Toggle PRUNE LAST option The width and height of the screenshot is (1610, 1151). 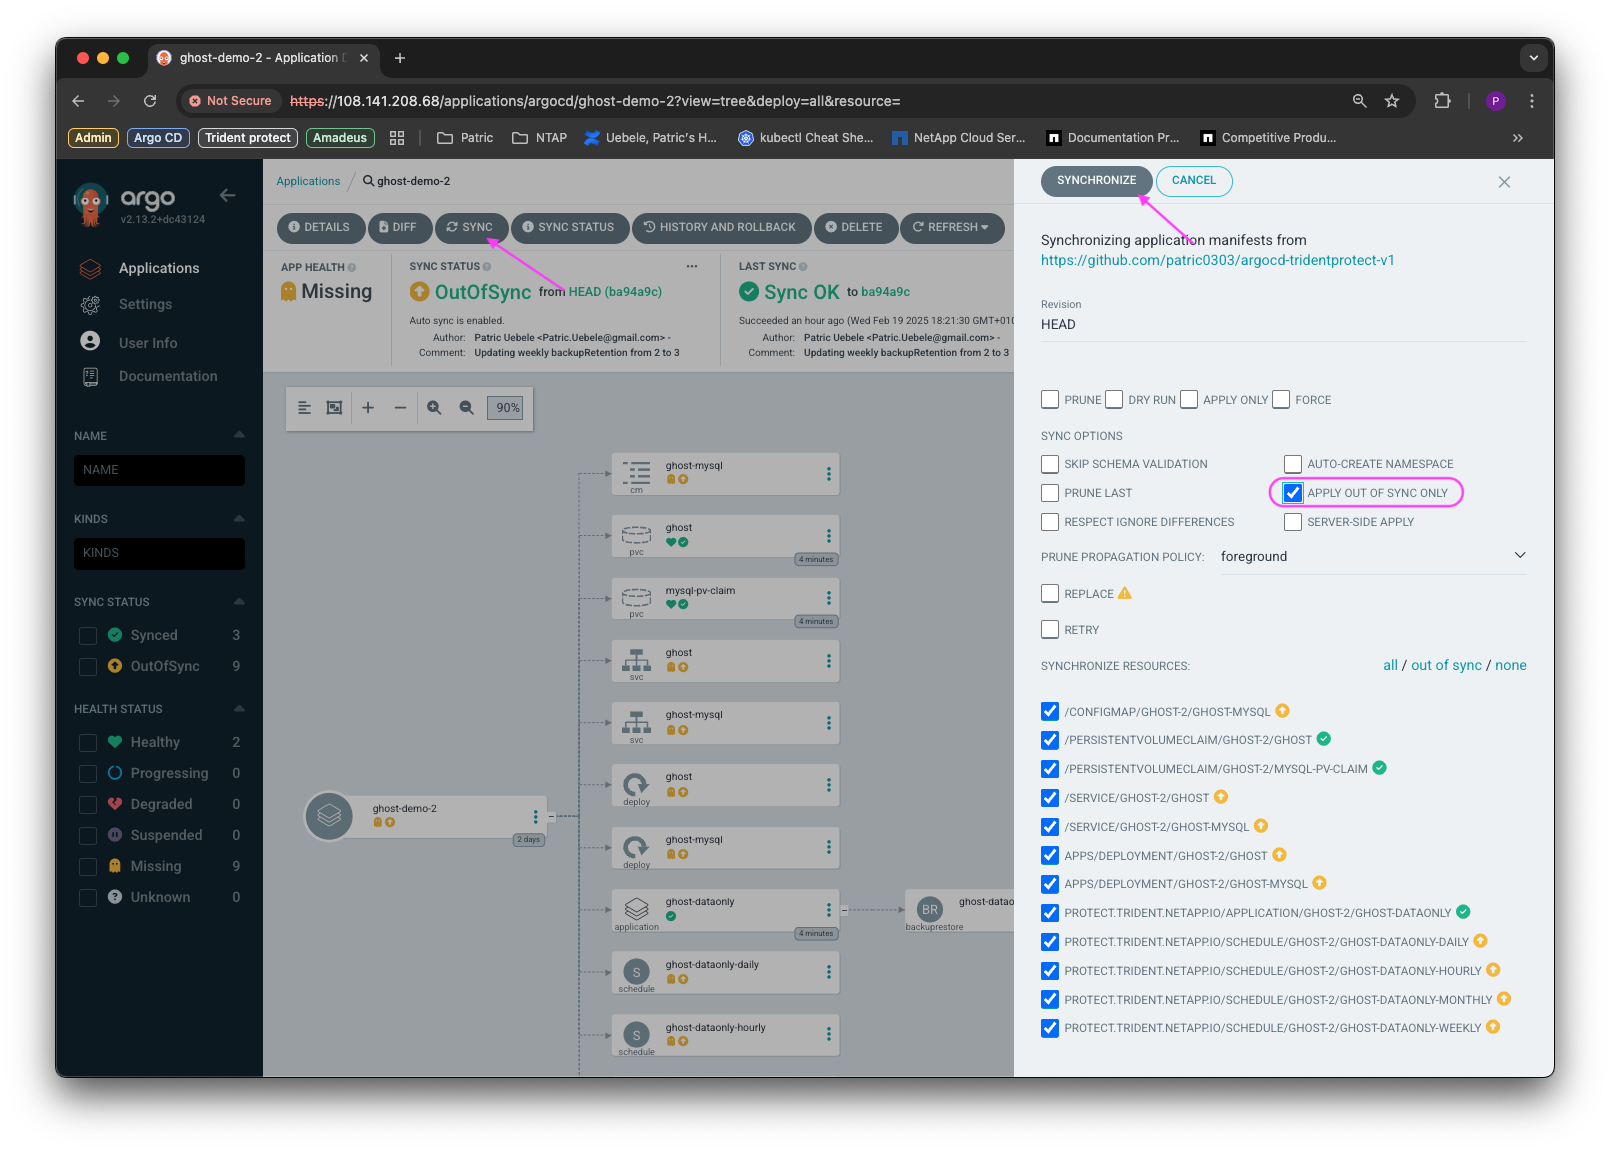tap(1050, 493)
